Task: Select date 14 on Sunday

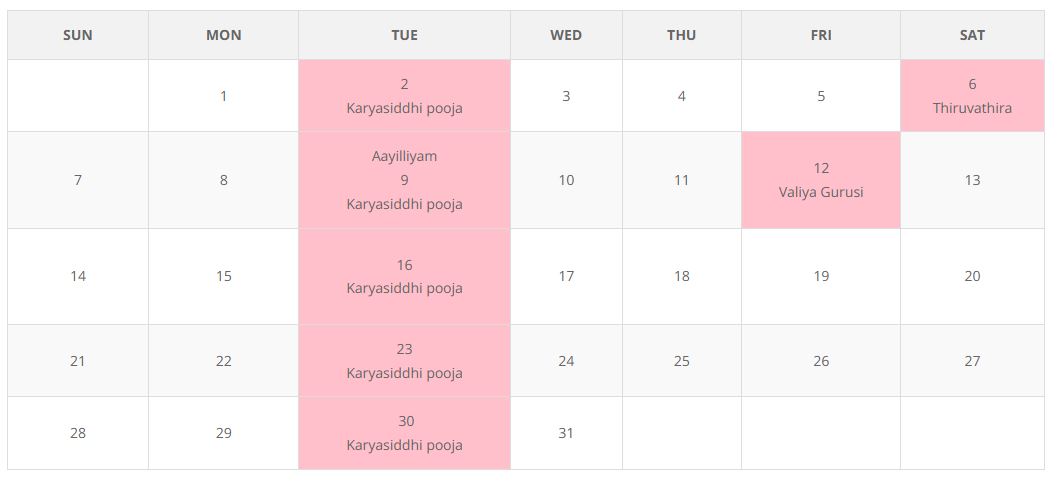Action: [78, 276]
